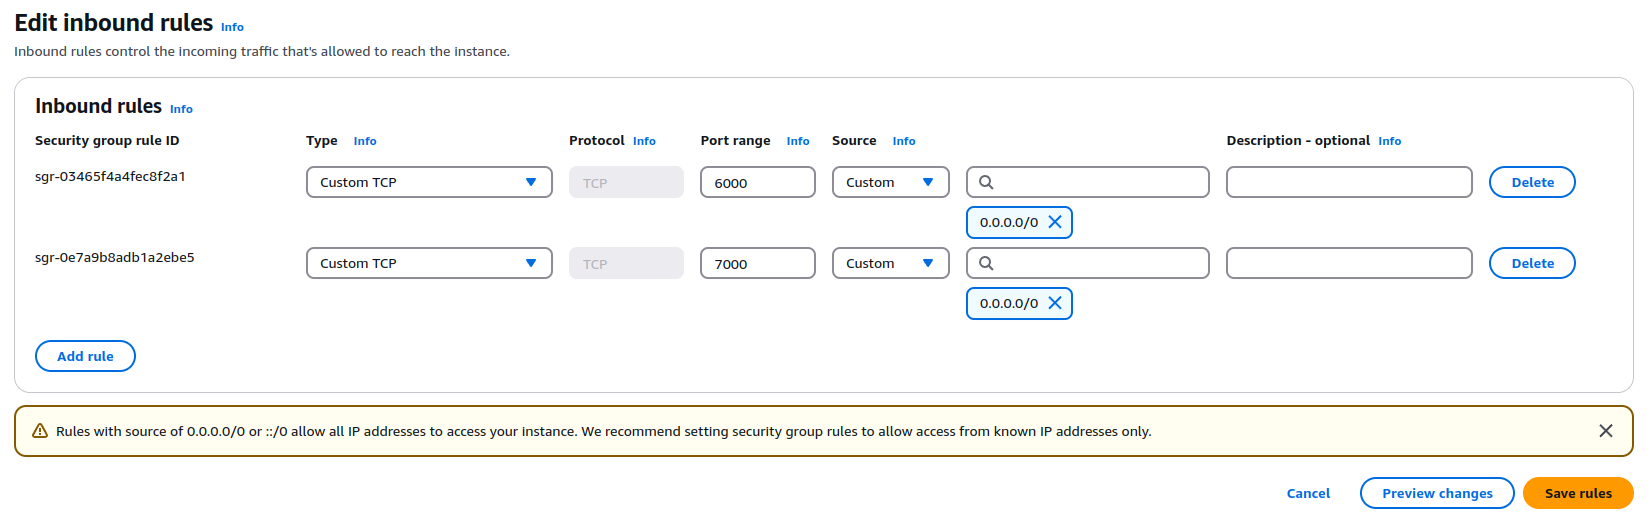
Task: Preview changes before saving
Action: click(1437, 493)
